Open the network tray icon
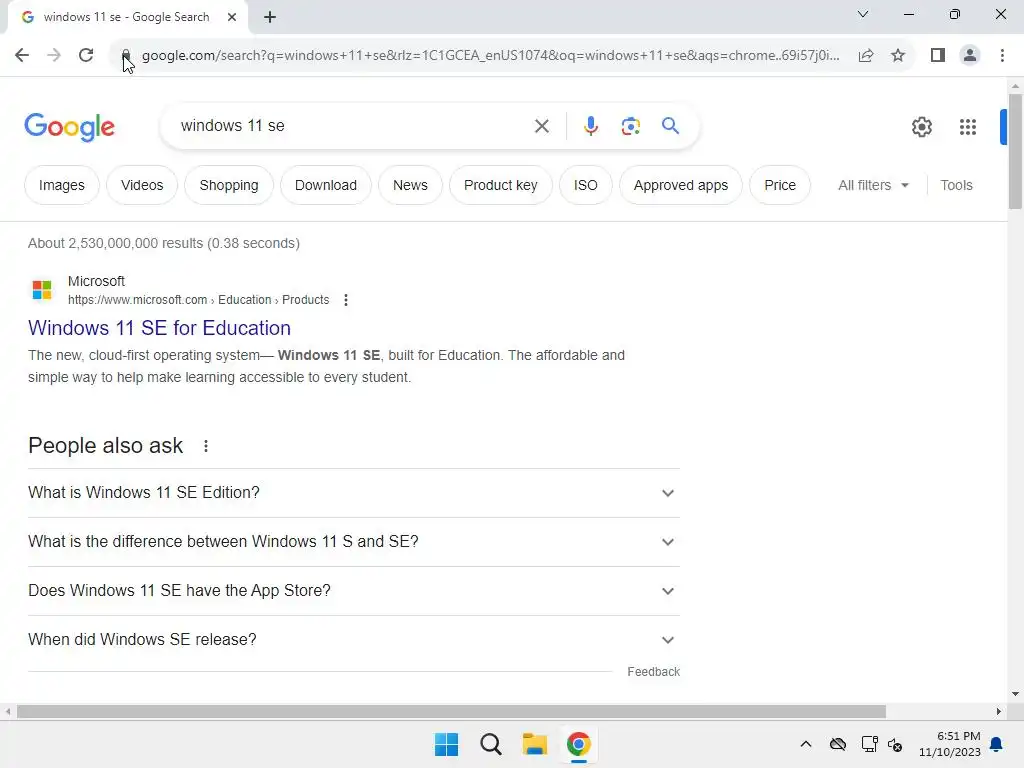1024x768 pixels. pyautogui.click(x=869, y=744)
